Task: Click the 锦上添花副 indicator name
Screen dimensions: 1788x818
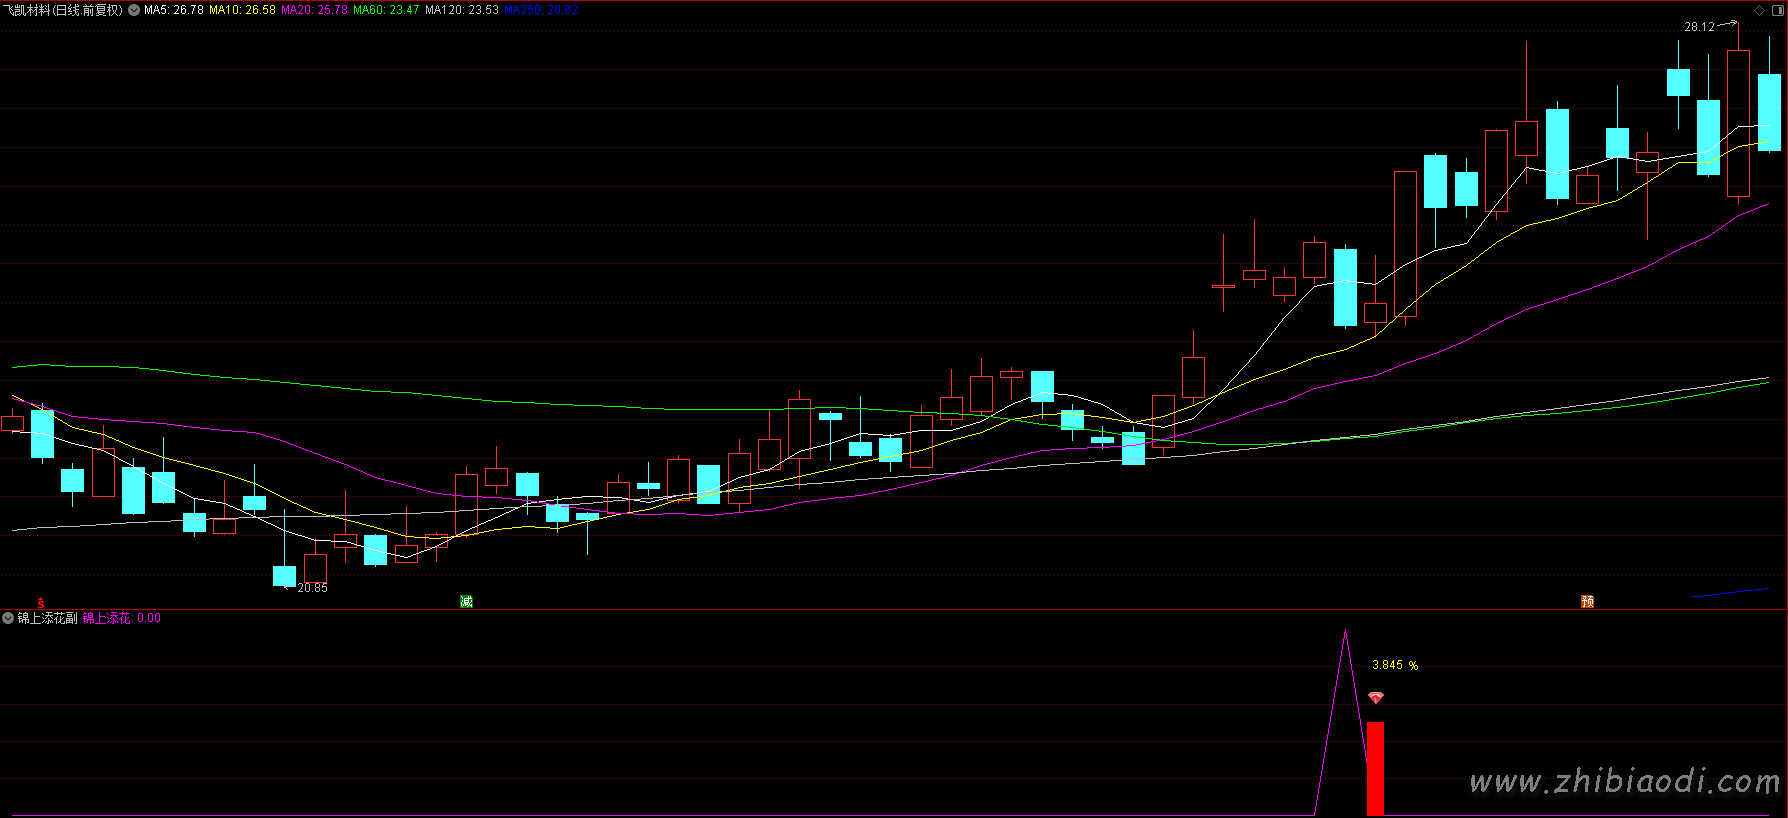Action: click(47, 618)
